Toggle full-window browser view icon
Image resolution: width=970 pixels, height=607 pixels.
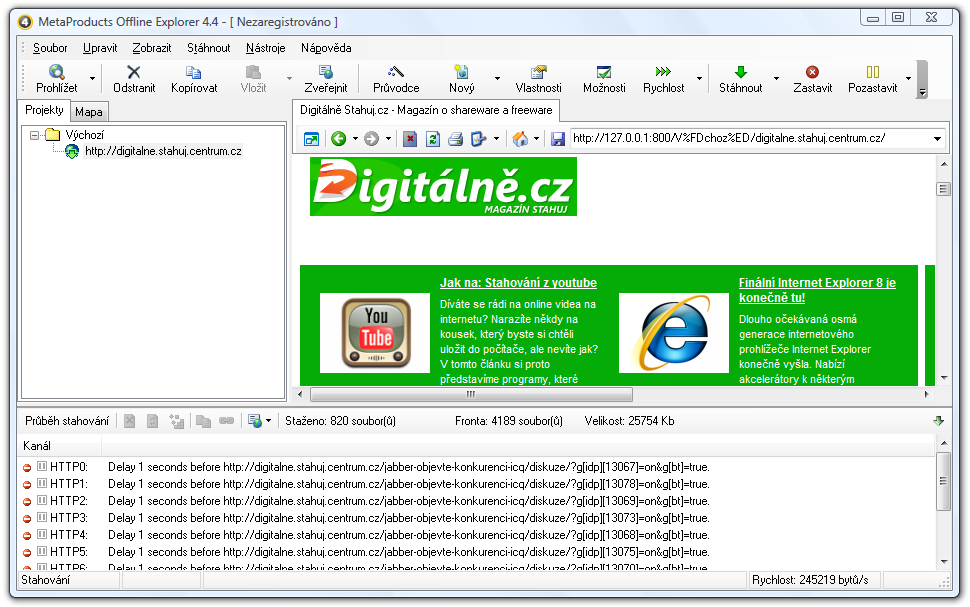[311, 139]
